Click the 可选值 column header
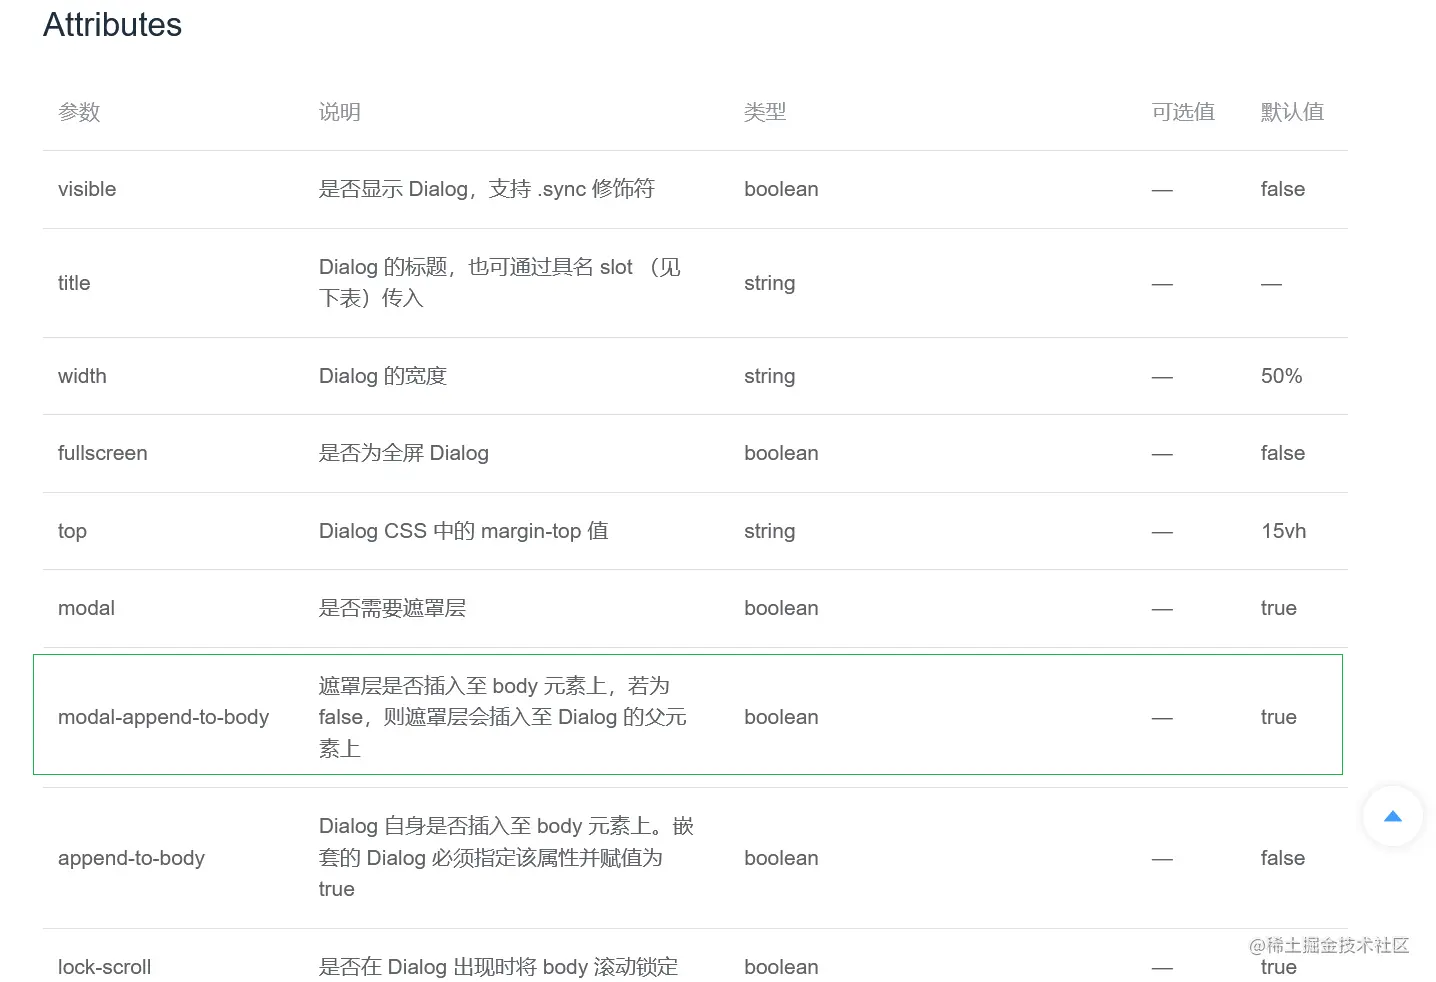 (1183, 112)
